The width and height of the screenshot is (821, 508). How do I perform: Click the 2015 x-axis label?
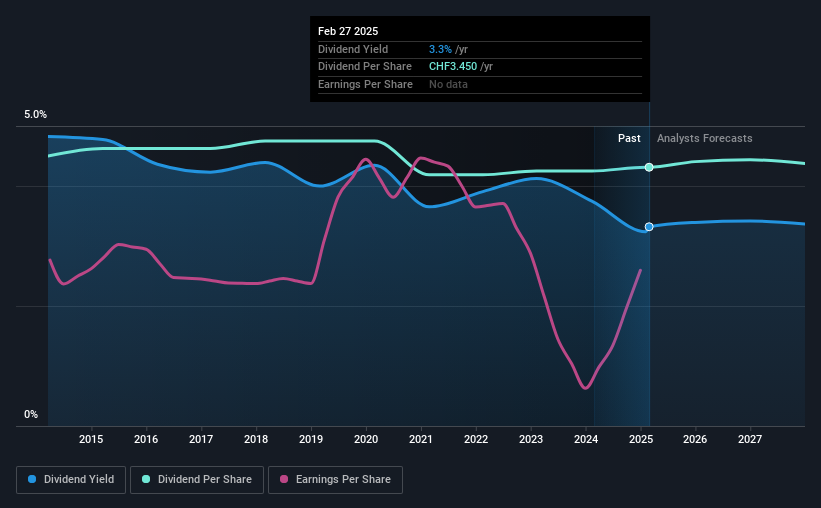(91, 439)
